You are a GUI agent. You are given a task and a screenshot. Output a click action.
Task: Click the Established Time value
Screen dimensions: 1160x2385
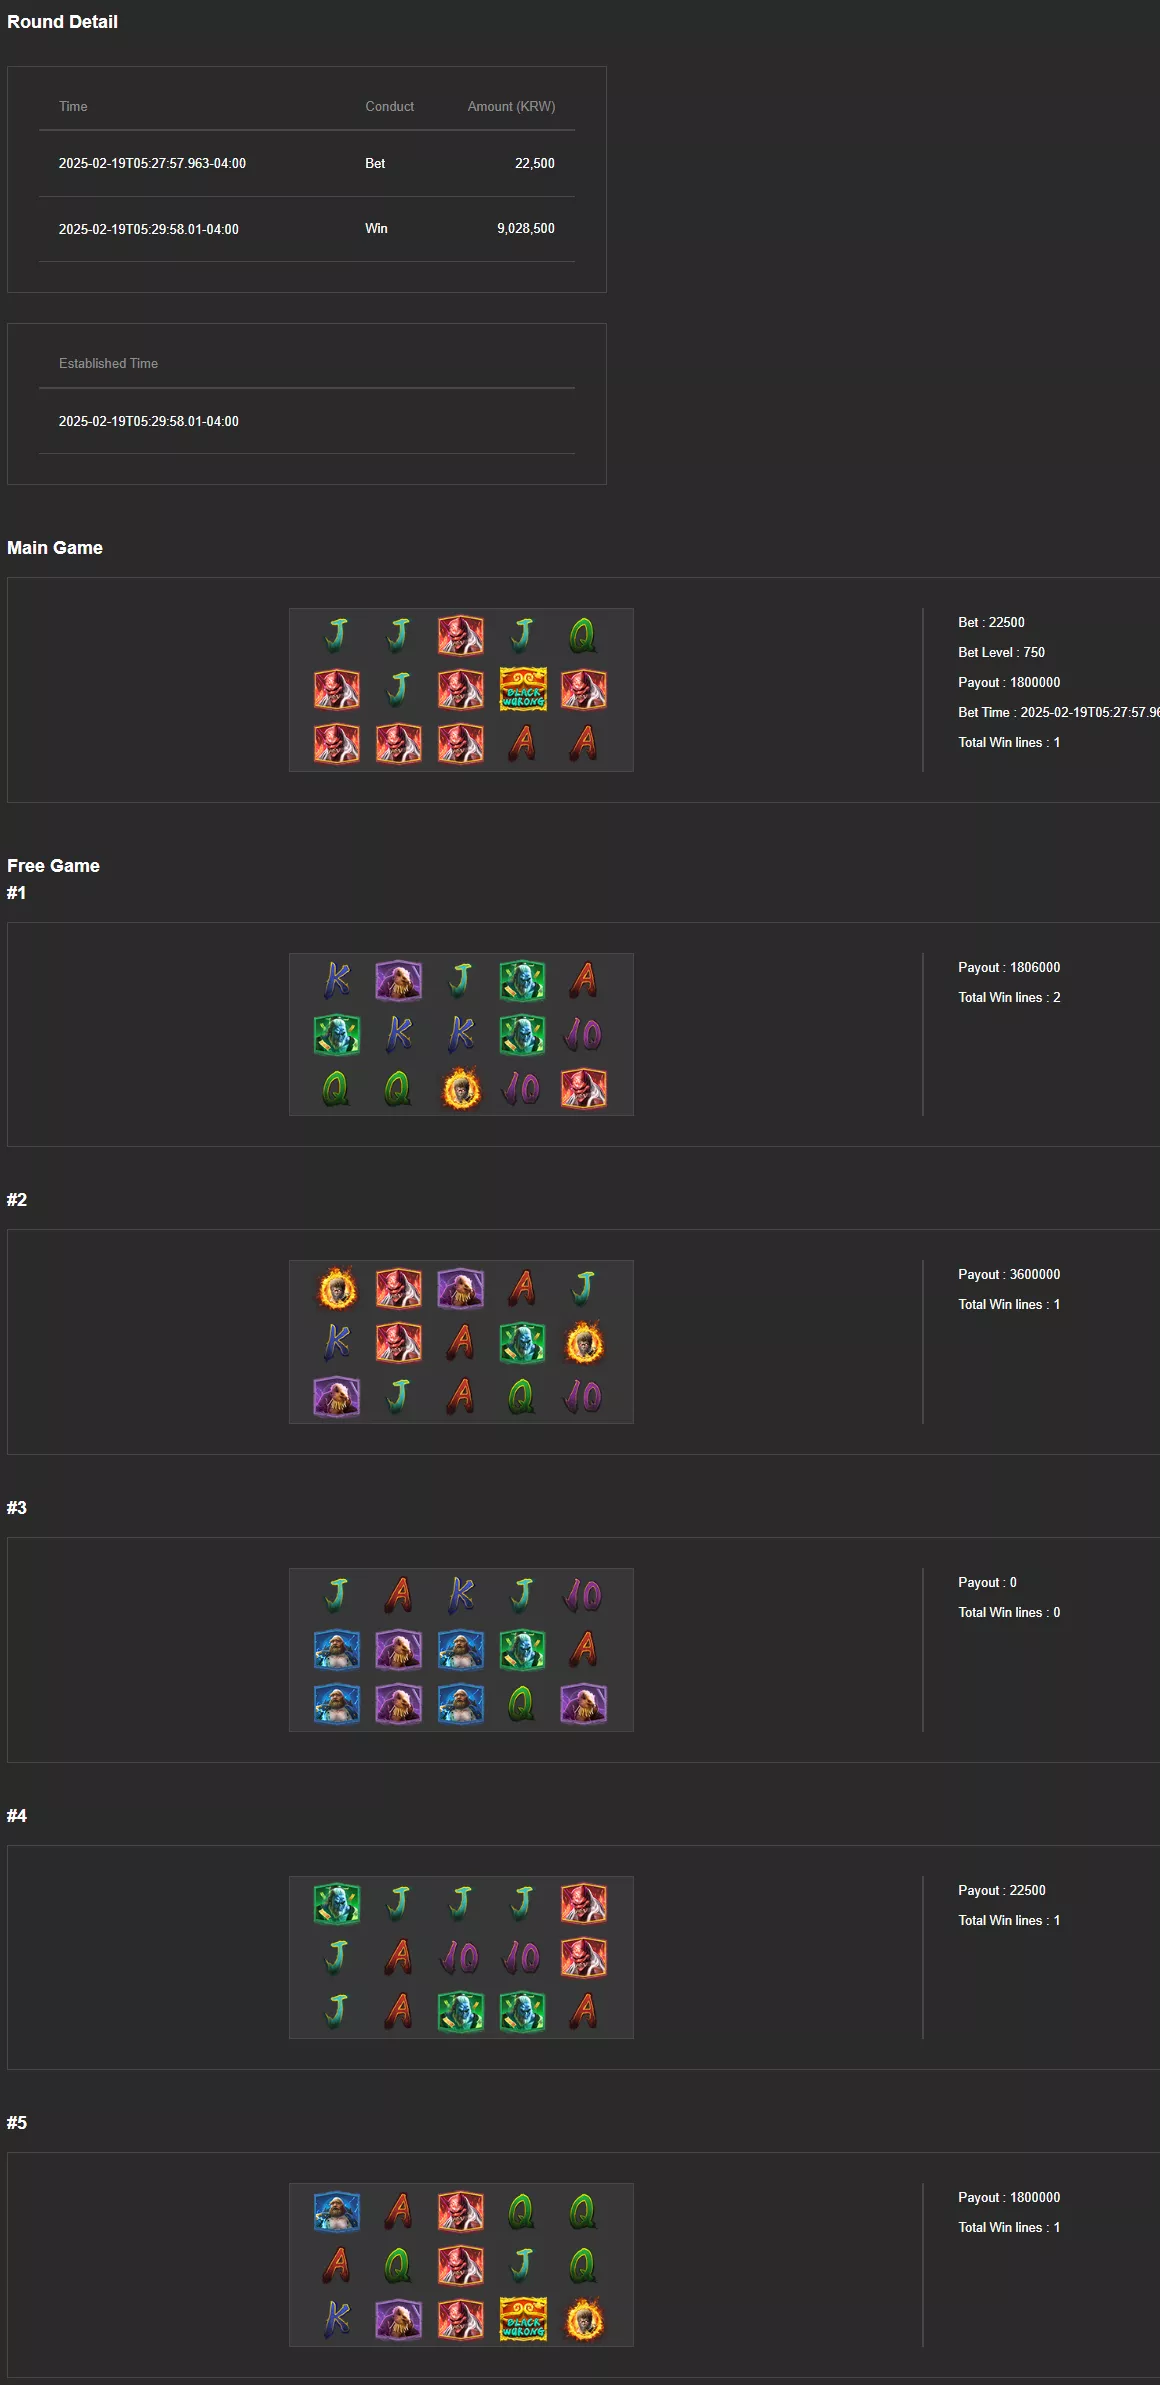149,421
